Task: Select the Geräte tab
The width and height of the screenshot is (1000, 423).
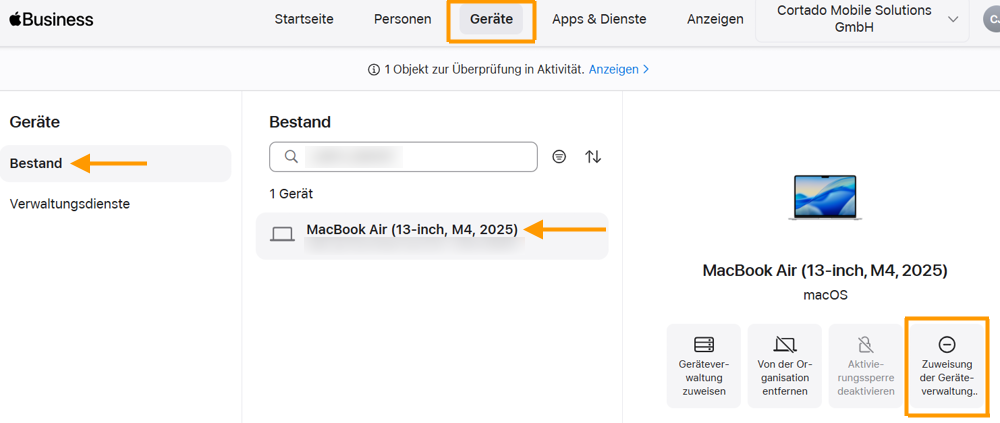Action: (491, 19)
